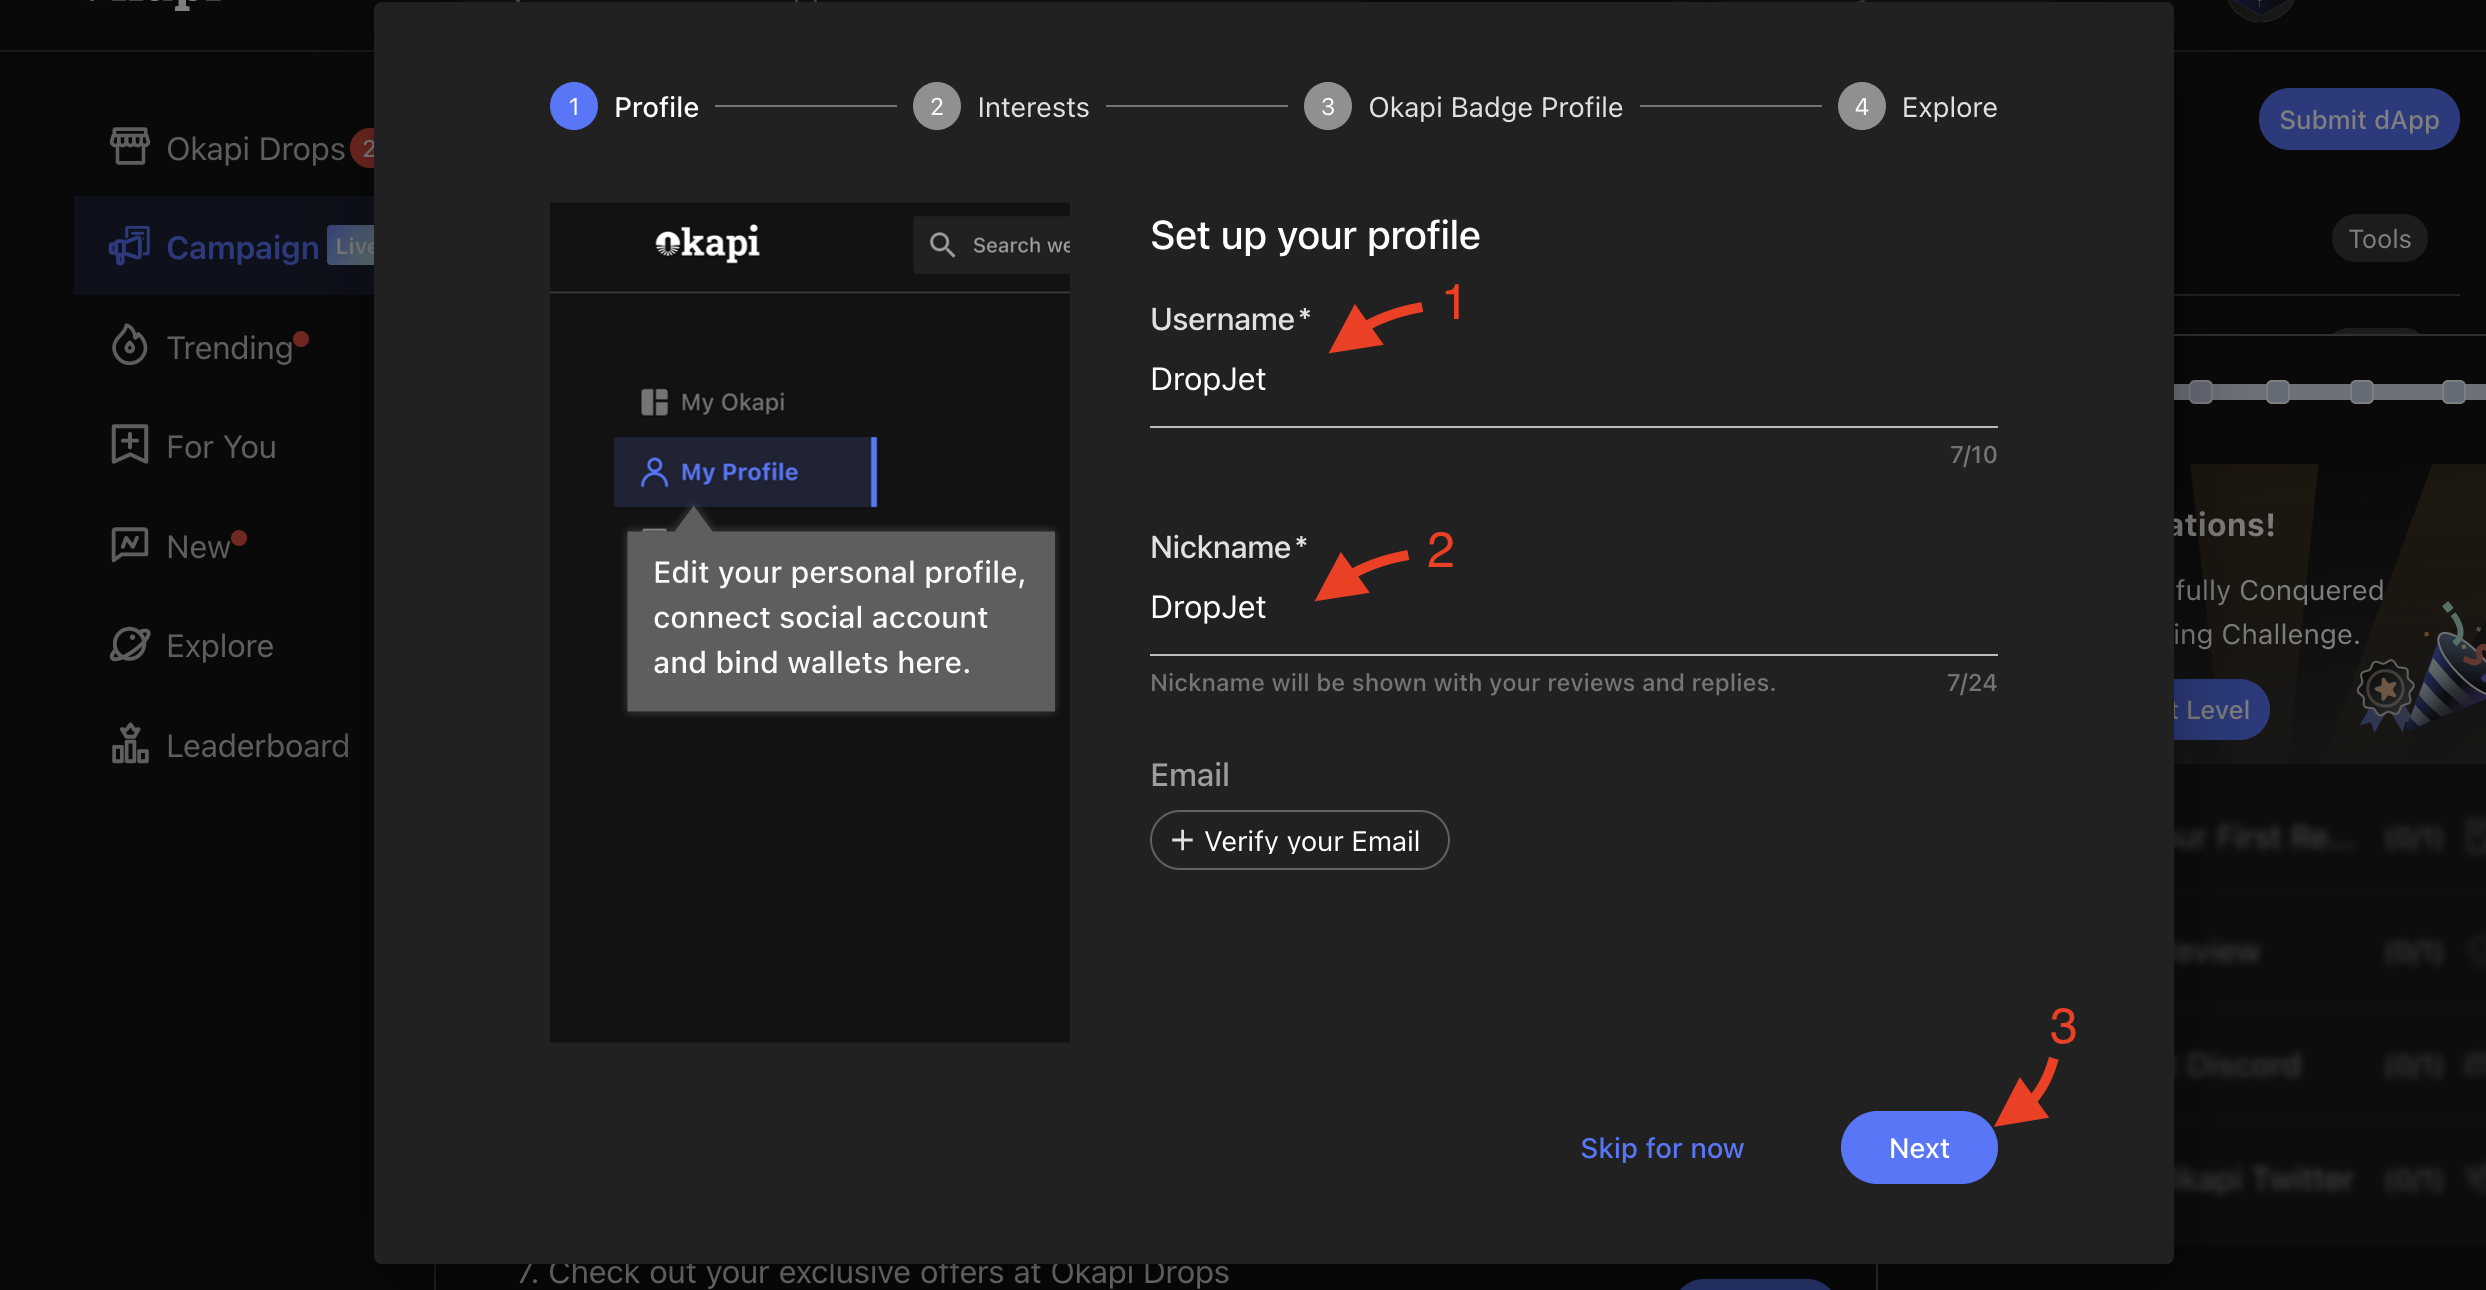Click the plus icon in Verify your Email
The image size is (2486, 1290).
point(1182,840)
